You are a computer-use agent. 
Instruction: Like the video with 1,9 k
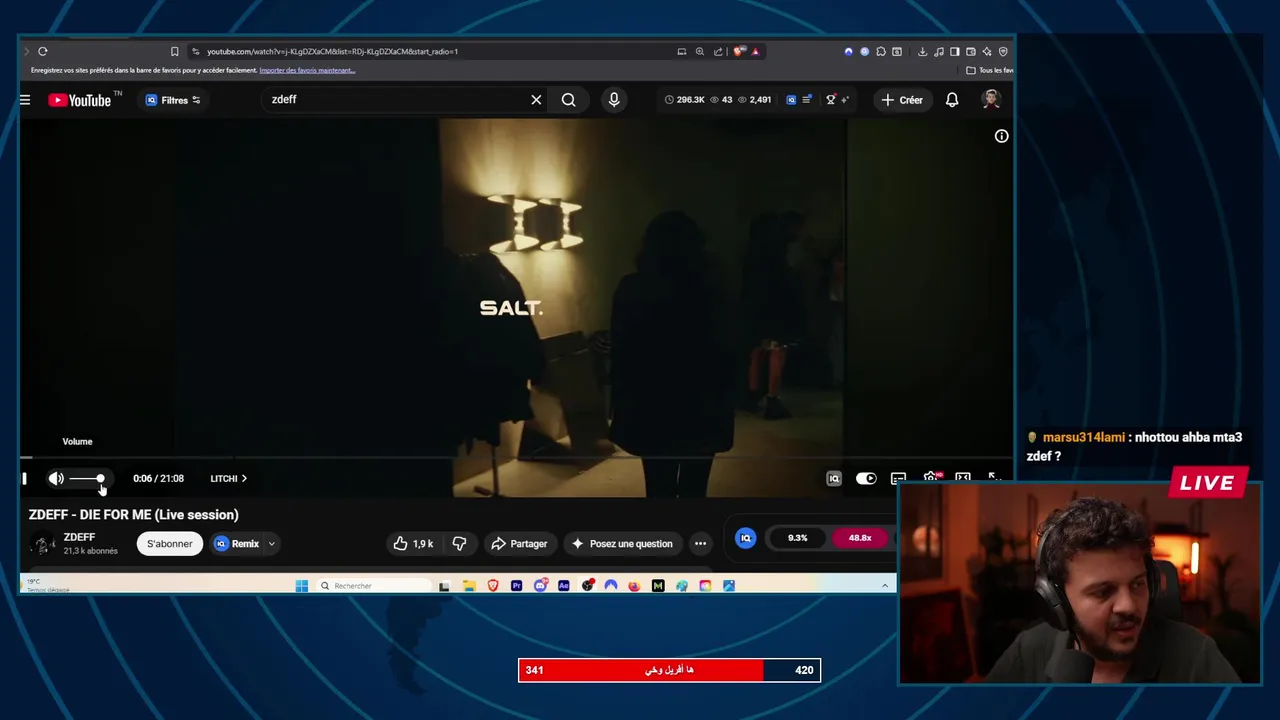(x=412, y=544)
